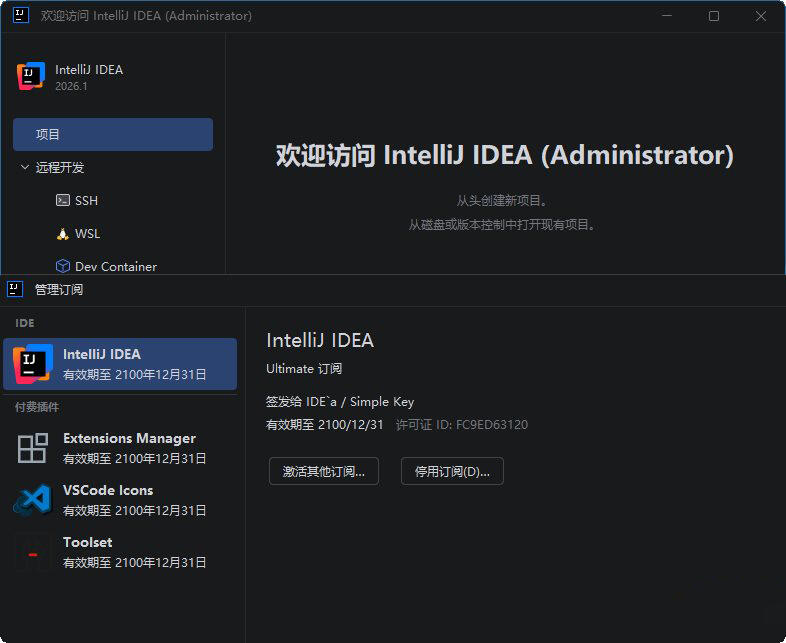The height and width of the screenshot is (643, 786).
Task: Click the IDE section header
Action: pos(25,323)
